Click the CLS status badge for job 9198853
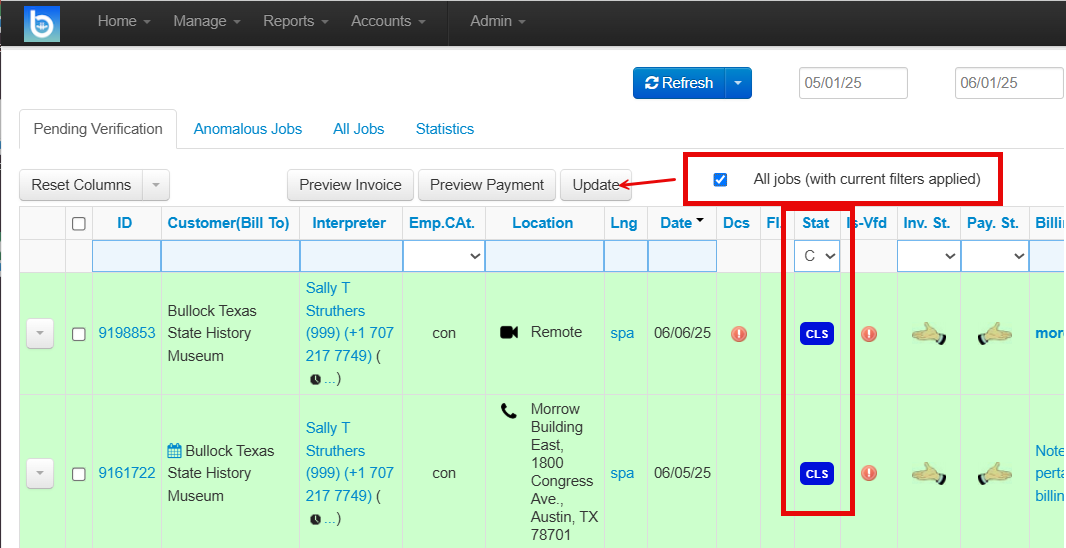1066x548 pixels. coord(816,334)
